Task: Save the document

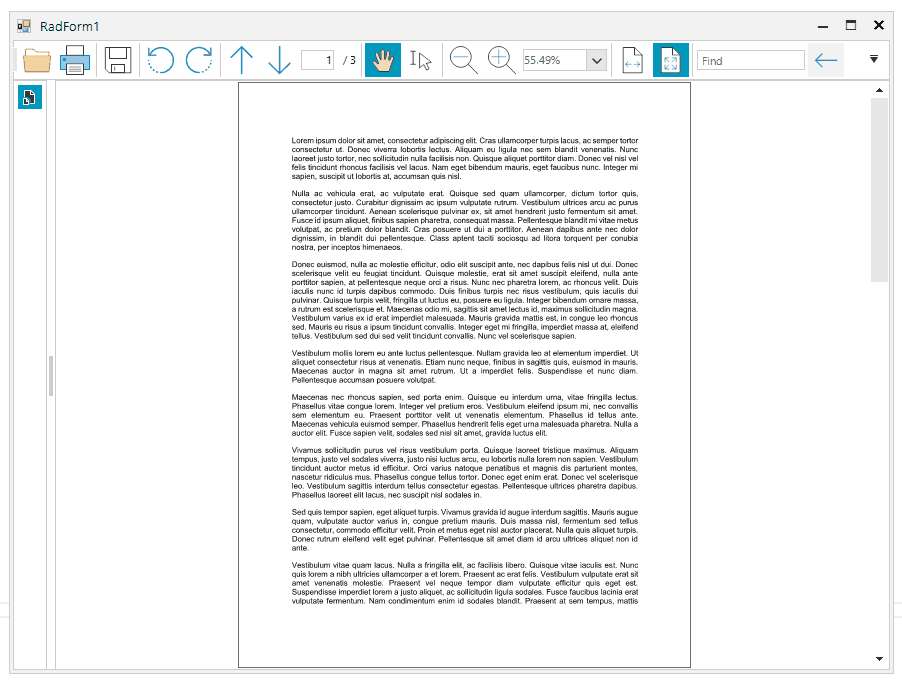Action: click(117, 59)
